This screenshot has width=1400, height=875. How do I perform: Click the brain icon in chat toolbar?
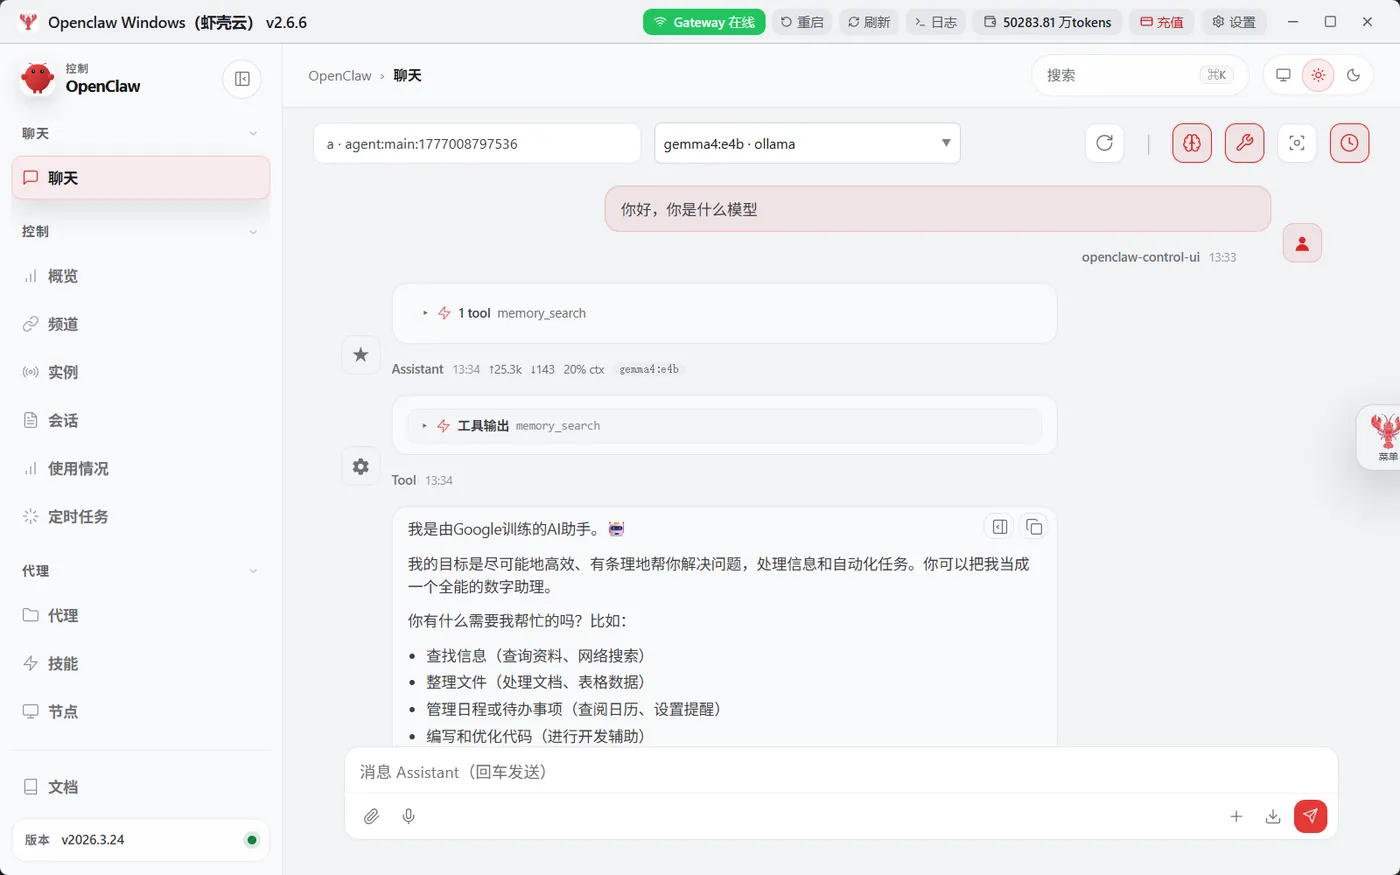(x=1192, y=143)
